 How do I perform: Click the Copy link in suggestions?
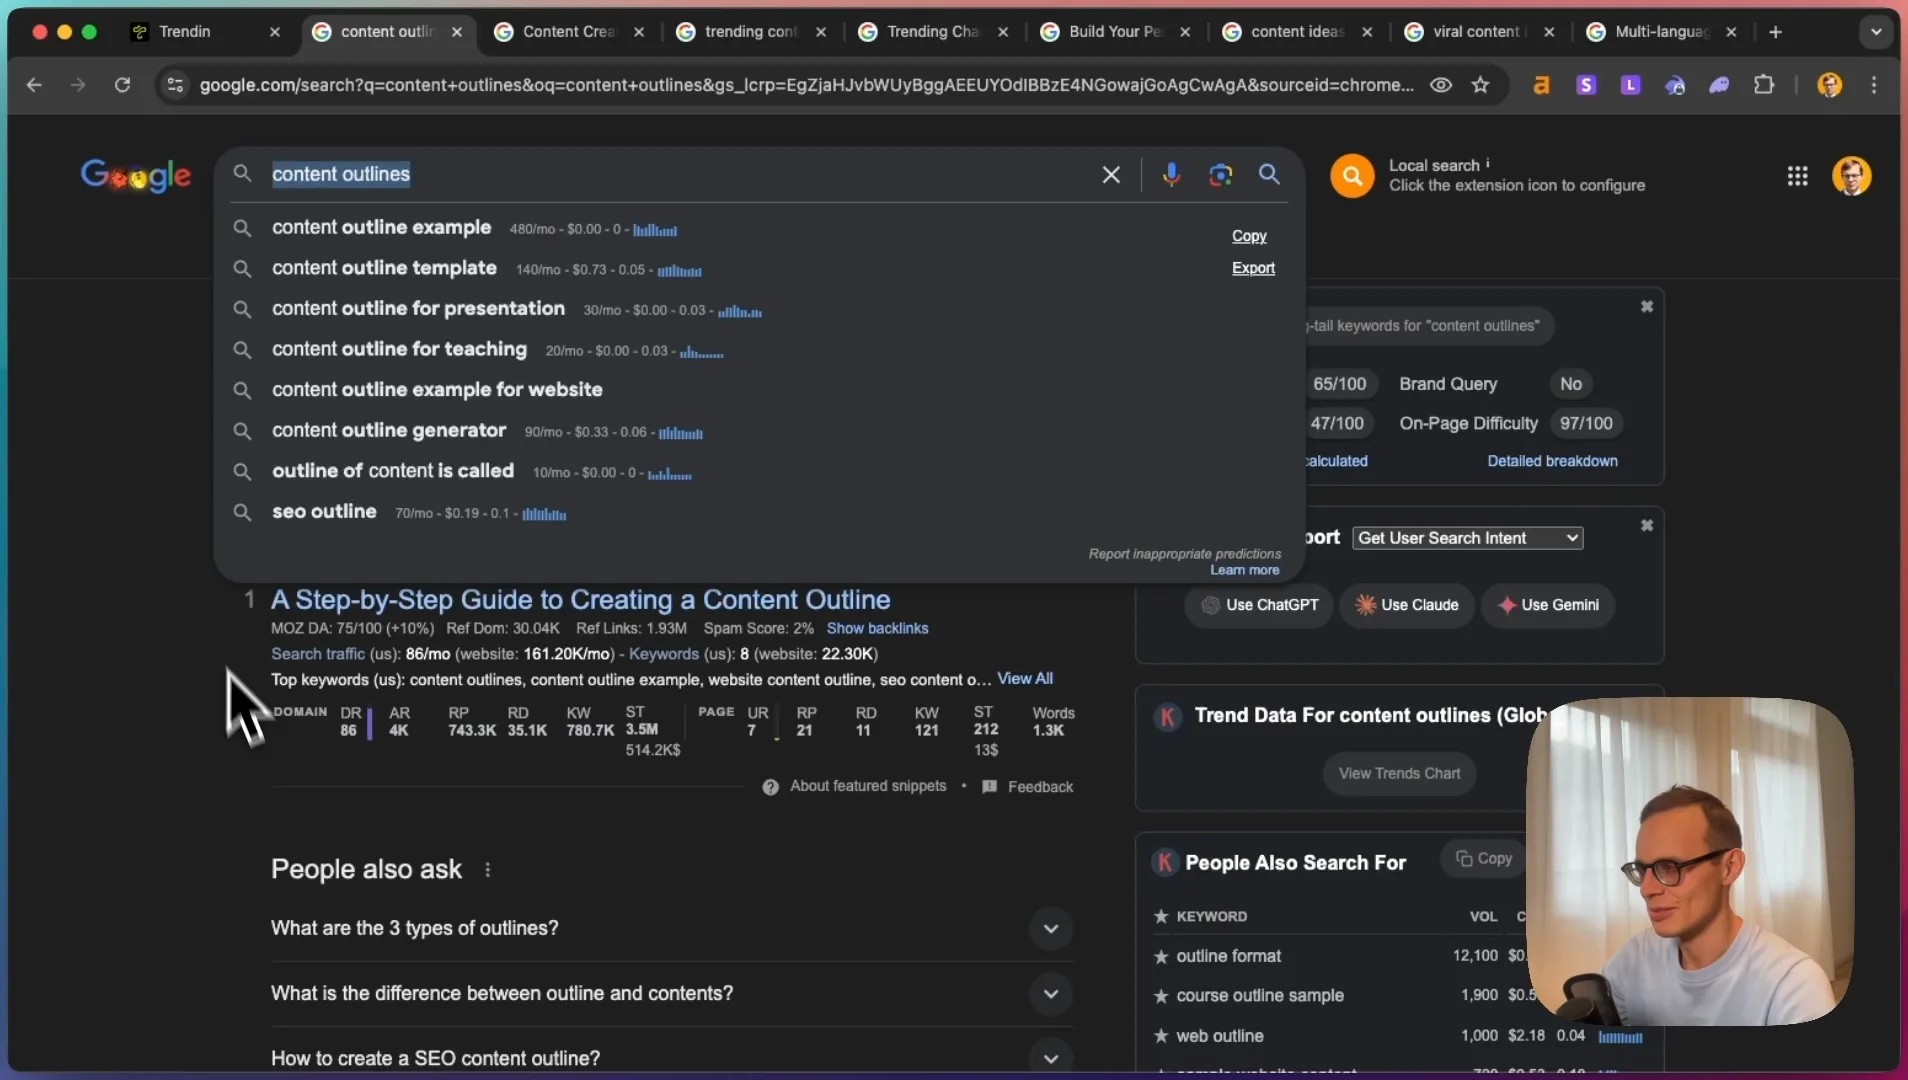(x=1249, y=236)
